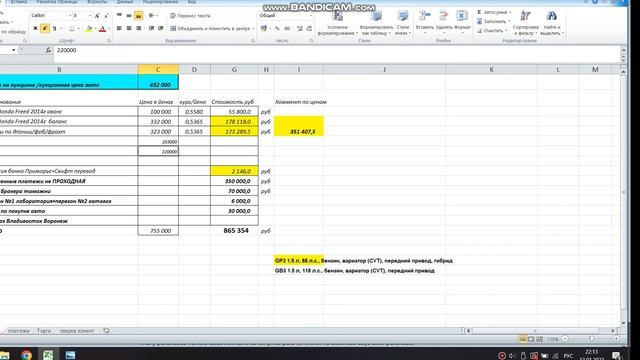Image resolution: width=640 pixels, height=360 pixels.
Task: Open Find and select (Найти и выделить)
Action: (x=551, y=22)
